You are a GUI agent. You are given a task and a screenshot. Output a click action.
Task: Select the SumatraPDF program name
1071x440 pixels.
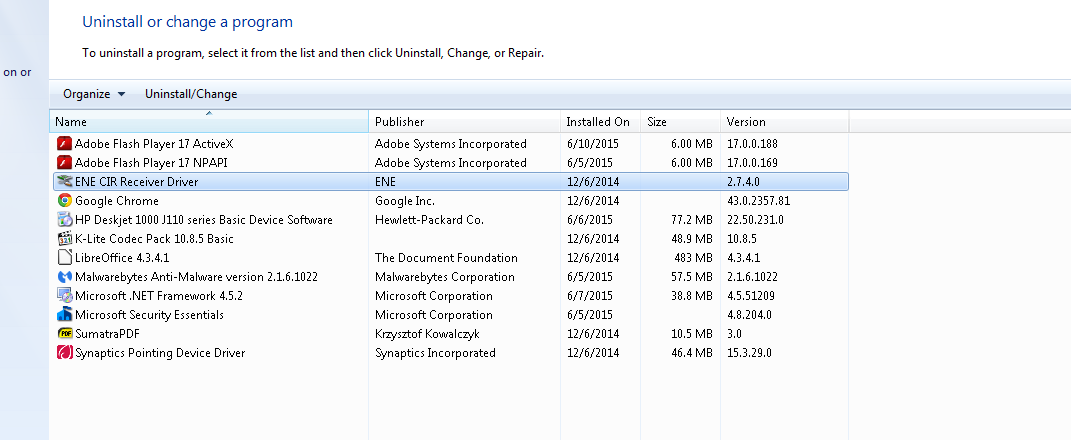click(x=107, y=334)
